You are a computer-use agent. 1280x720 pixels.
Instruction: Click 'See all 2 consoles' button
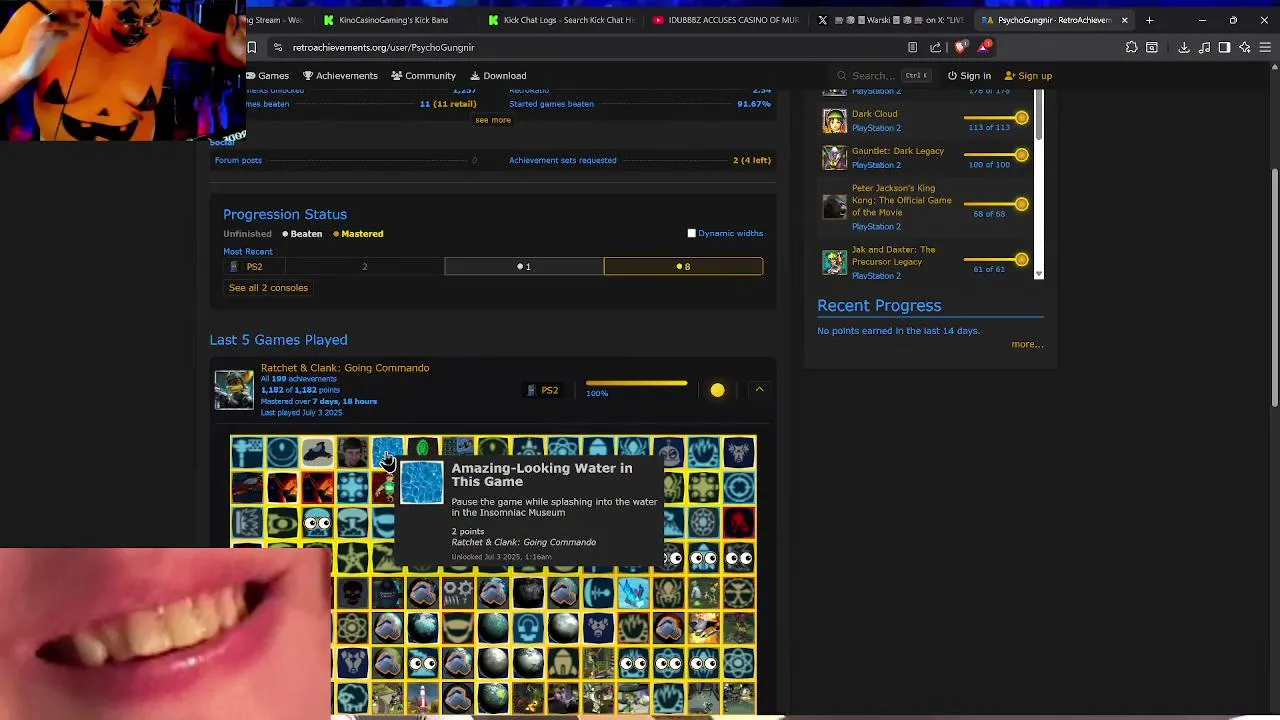(268, 288)
